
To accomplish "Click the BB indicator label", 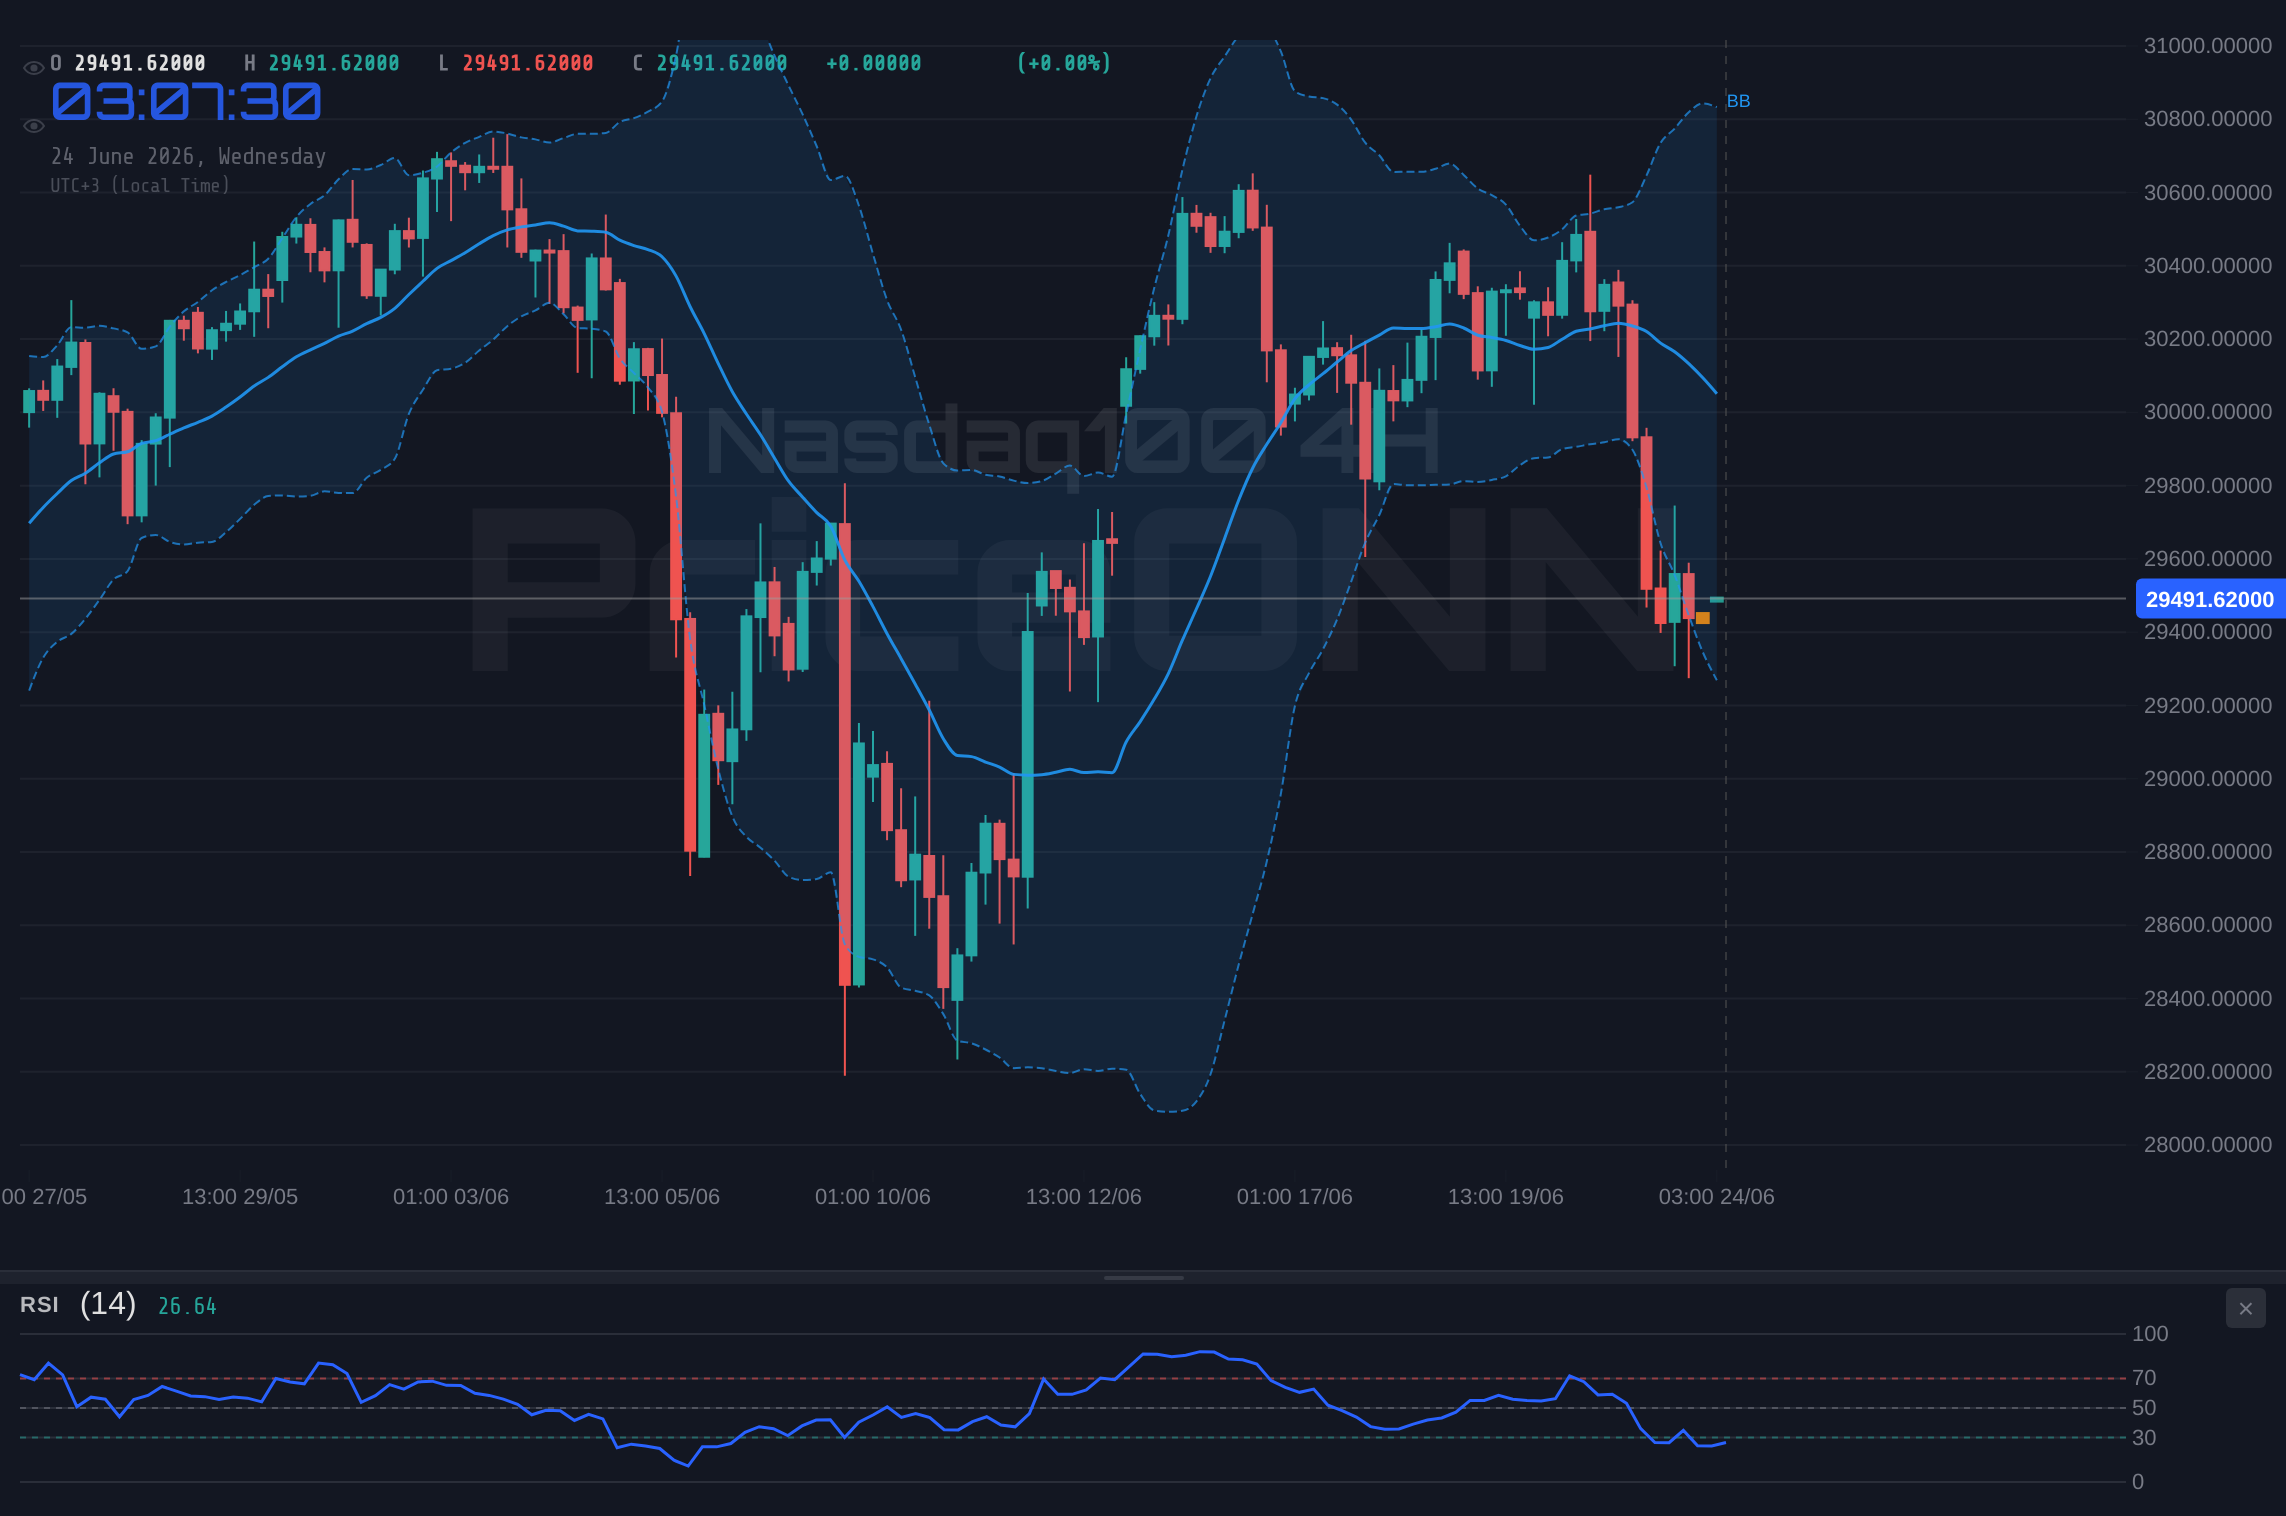I will point(1738,101).
